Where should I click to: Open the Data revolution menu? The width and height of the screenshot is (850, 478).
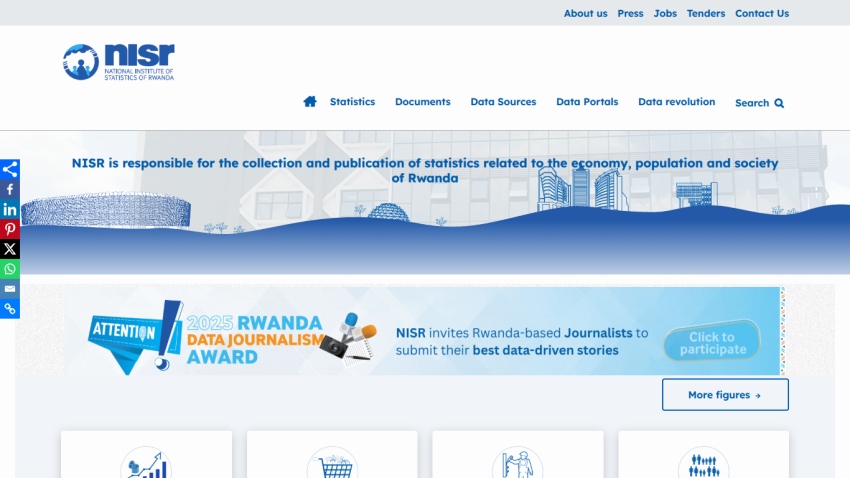click(x=677, y=101)
